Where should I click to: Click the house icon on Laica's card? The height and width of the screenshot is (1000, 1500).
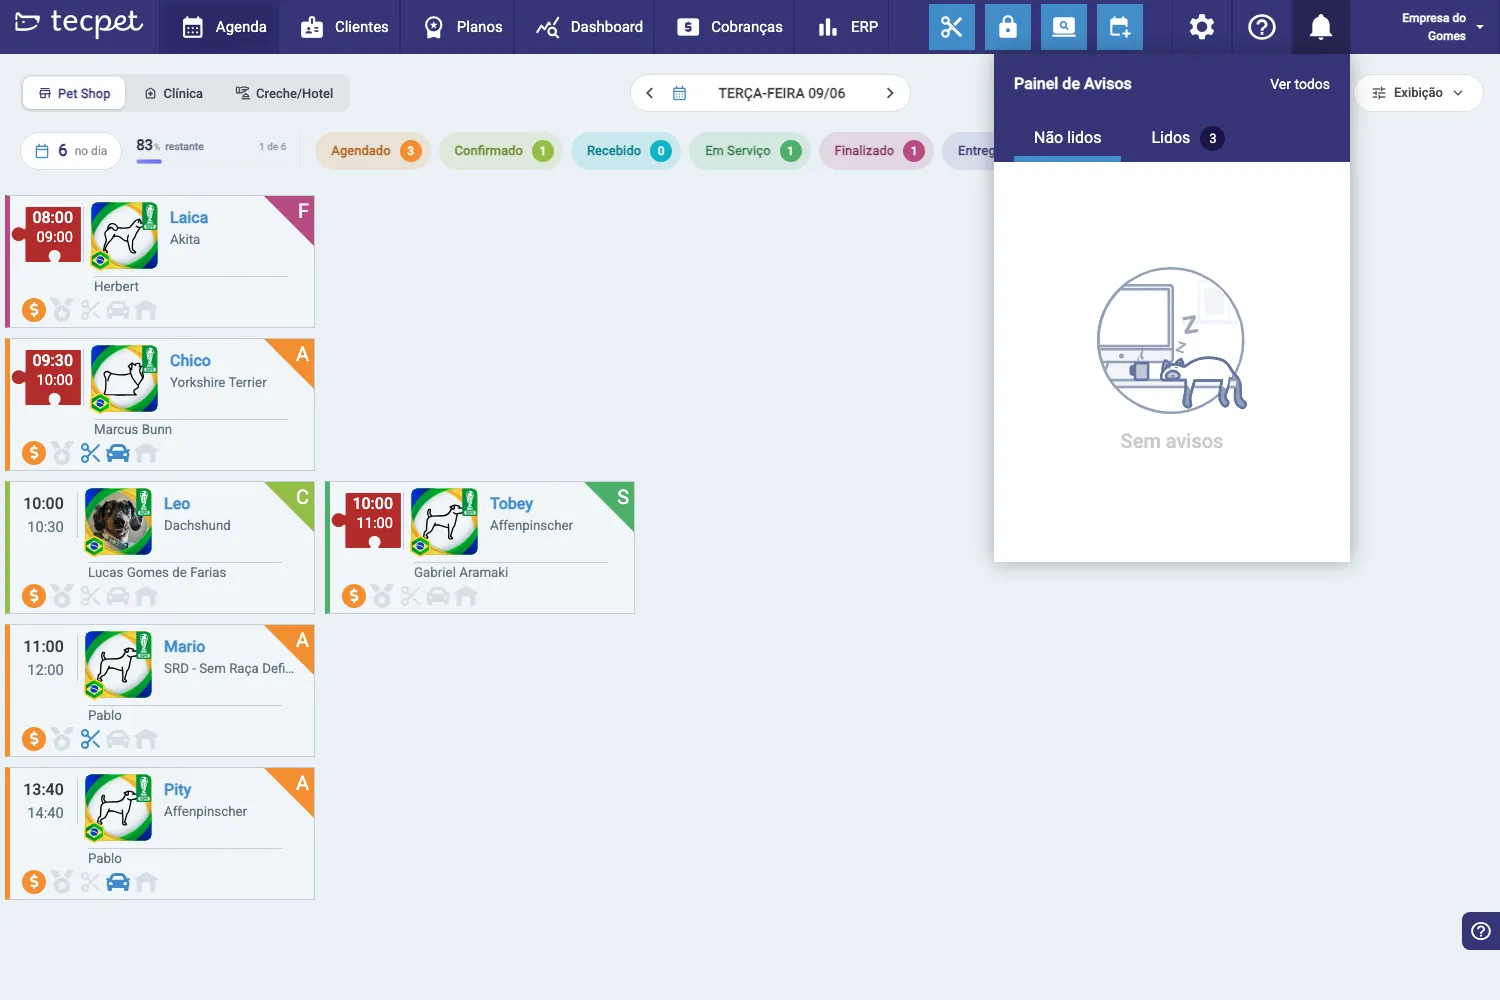[146, 310]
